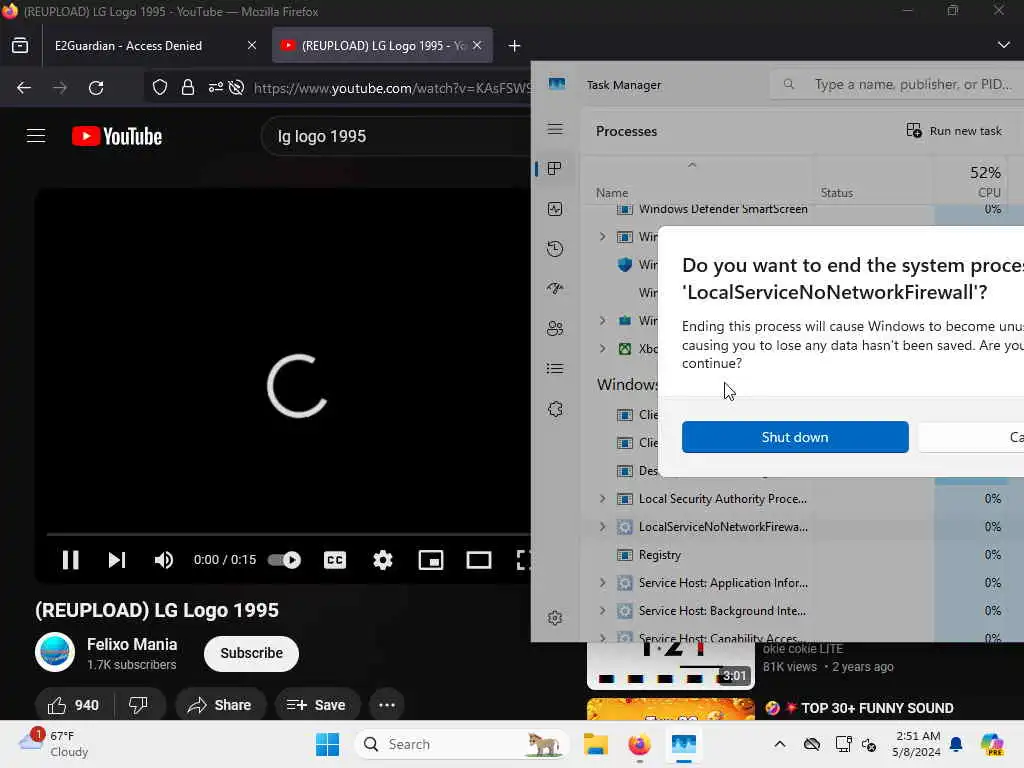Open Task Manager settings gear
This screenshot has width=1024, height=768.
click(x=555, y=618)
